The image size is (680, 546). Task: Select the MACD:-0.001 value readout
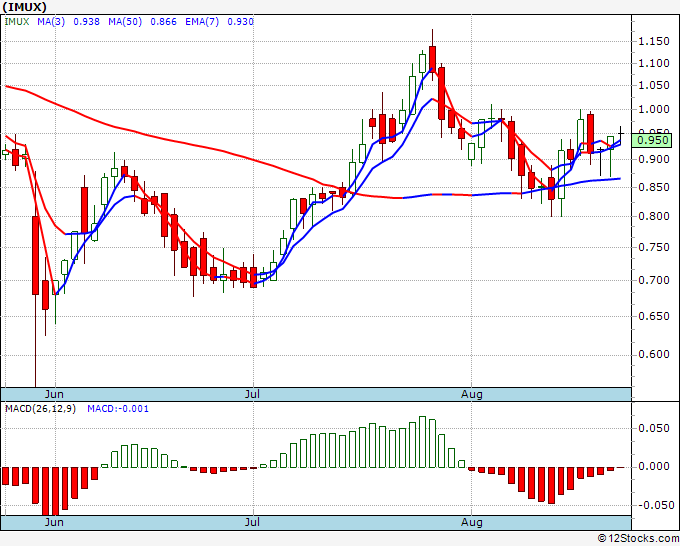pos(118,409)
